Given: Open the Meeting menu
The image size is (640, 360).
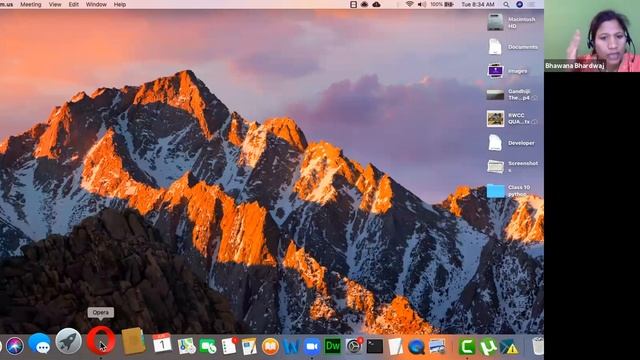Looking at the screenshot, I should click(x=31, y=4).
